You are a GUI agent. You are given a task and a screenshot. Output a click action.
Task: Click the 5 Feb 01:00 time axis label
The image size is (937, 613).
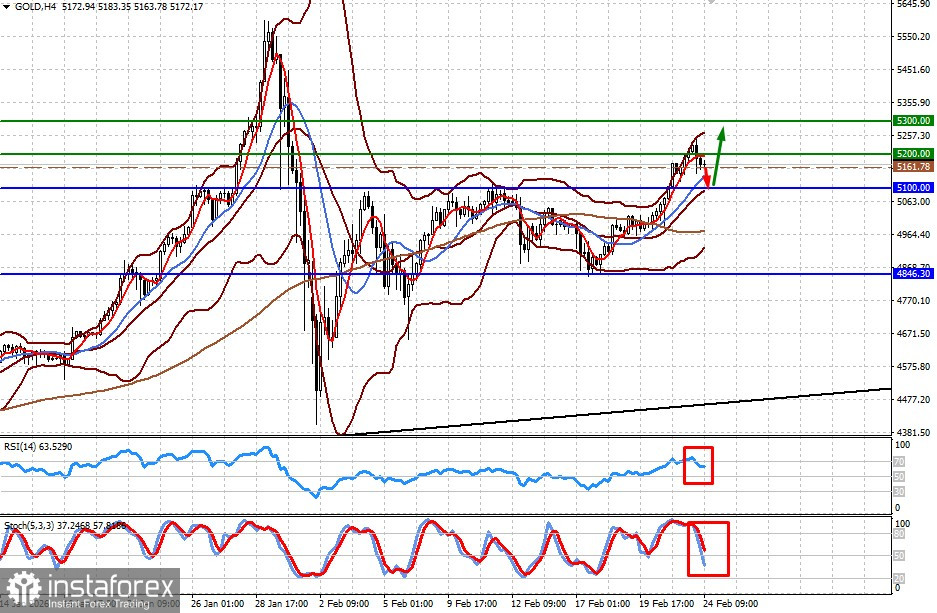(409, 603)
